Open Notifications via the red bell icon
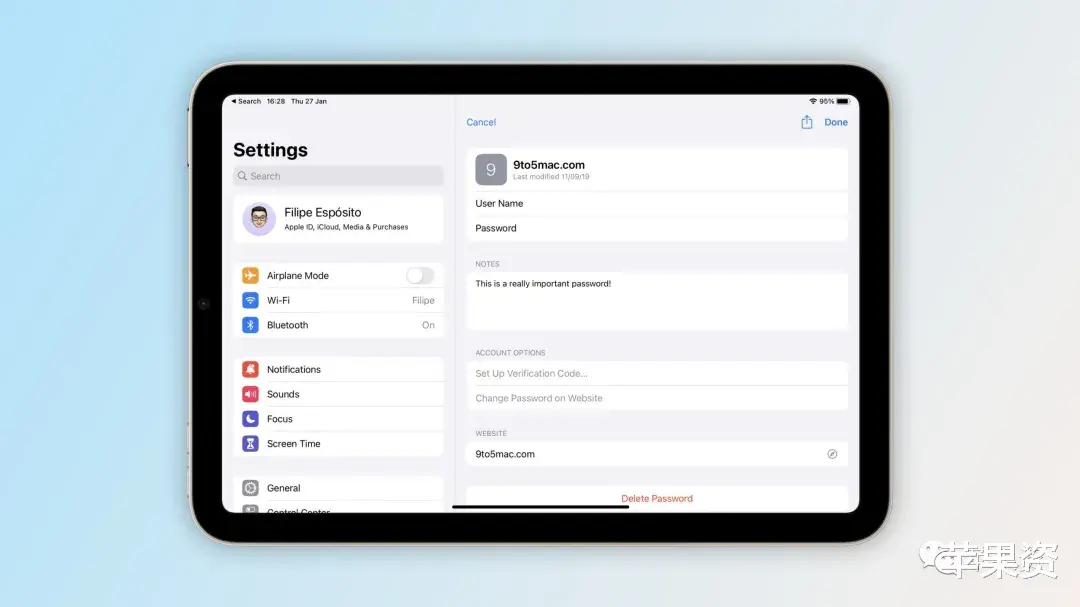 [249, 369]
